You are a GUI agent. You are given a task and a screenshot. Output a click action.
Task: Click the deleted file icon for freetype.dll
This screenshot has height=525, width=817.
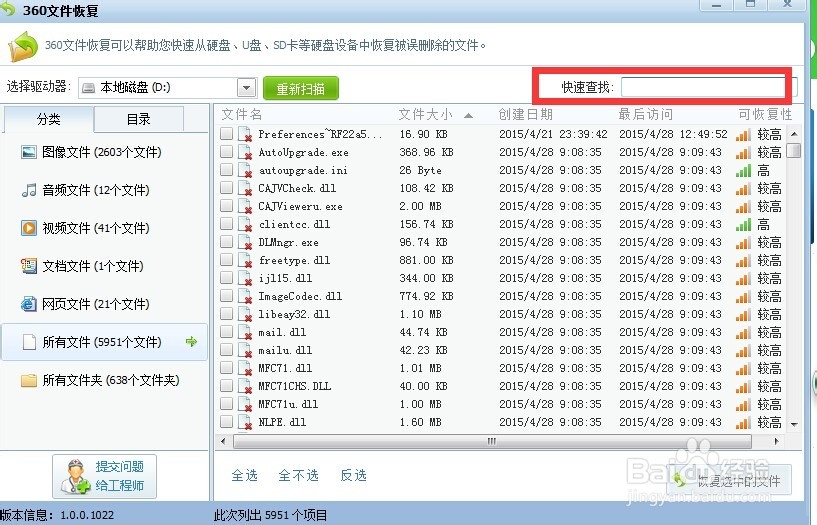244,260
